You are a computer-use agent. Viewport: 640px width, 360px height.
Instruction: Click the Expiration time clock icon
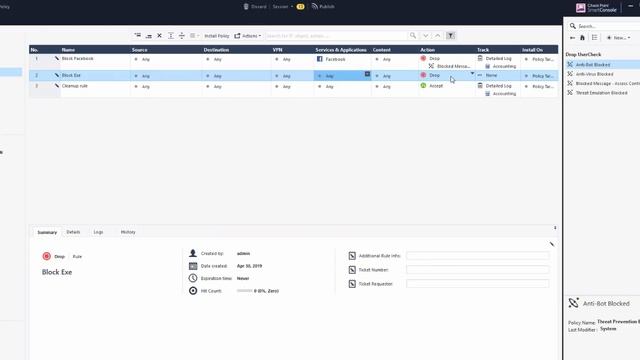pyautogui.click(x=193, y=278)
